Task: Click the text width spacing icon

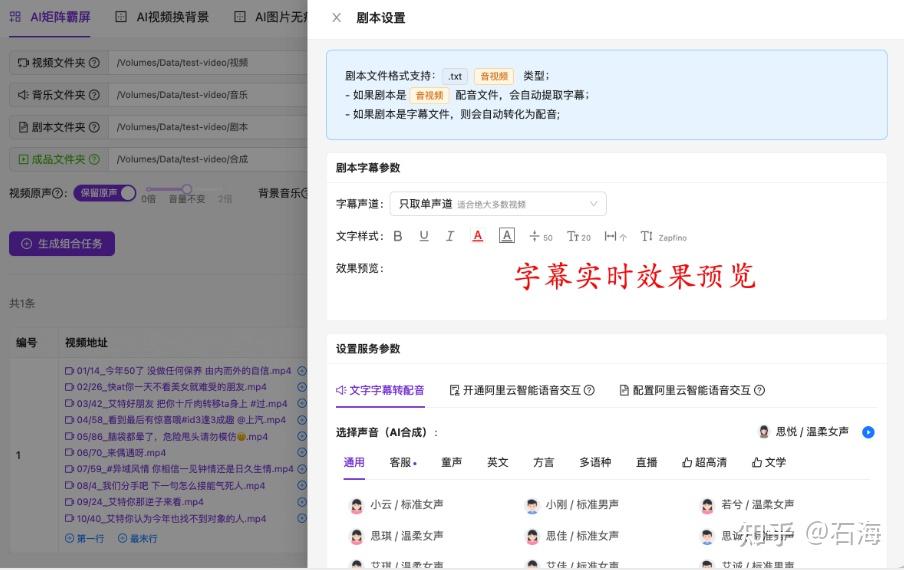Action: (615, 236)
